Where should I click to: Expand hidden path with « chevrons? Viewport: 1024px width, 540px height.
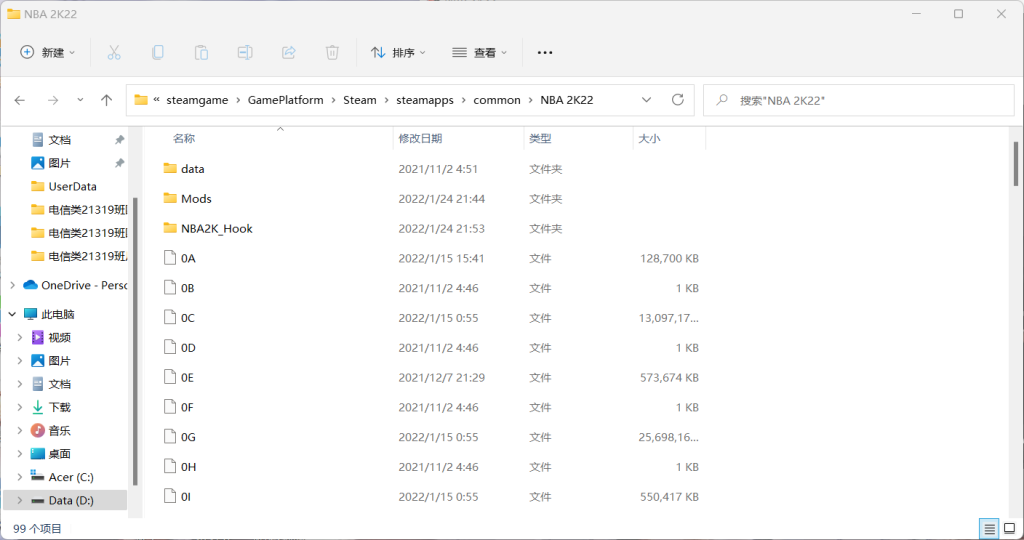coord(157,100)
